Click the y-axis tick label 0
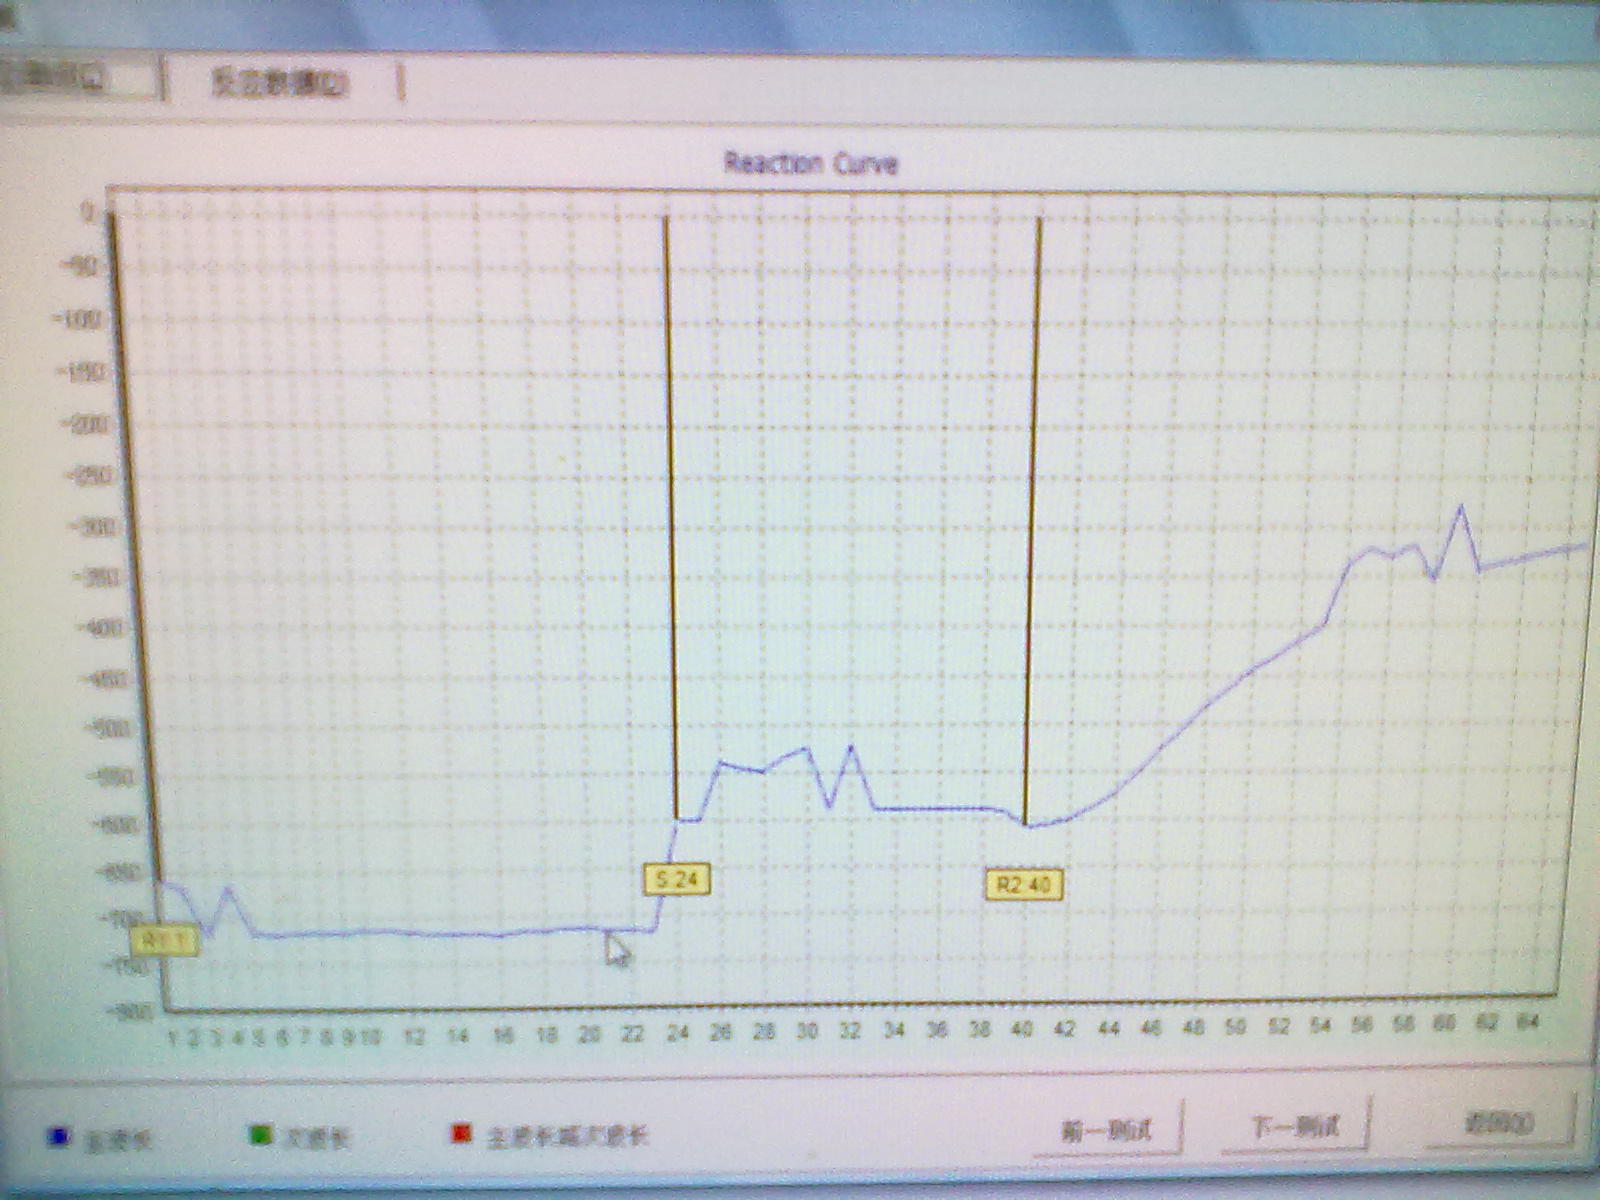The width and height of the screenshot is (1600, 1200). [x=88, y=213]
